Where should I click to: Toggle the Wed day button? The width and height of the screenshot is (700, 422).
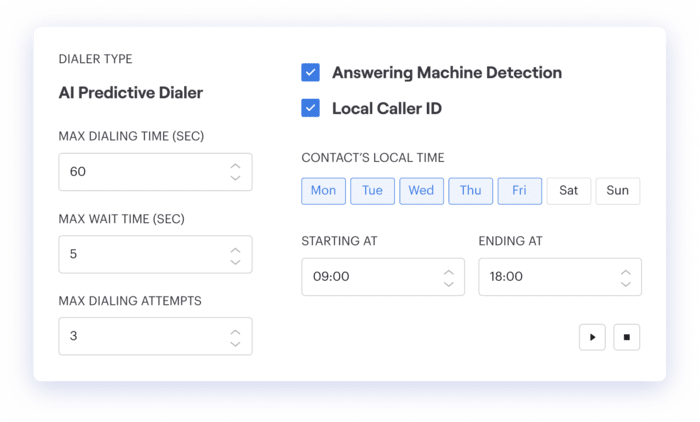[421, 191]
